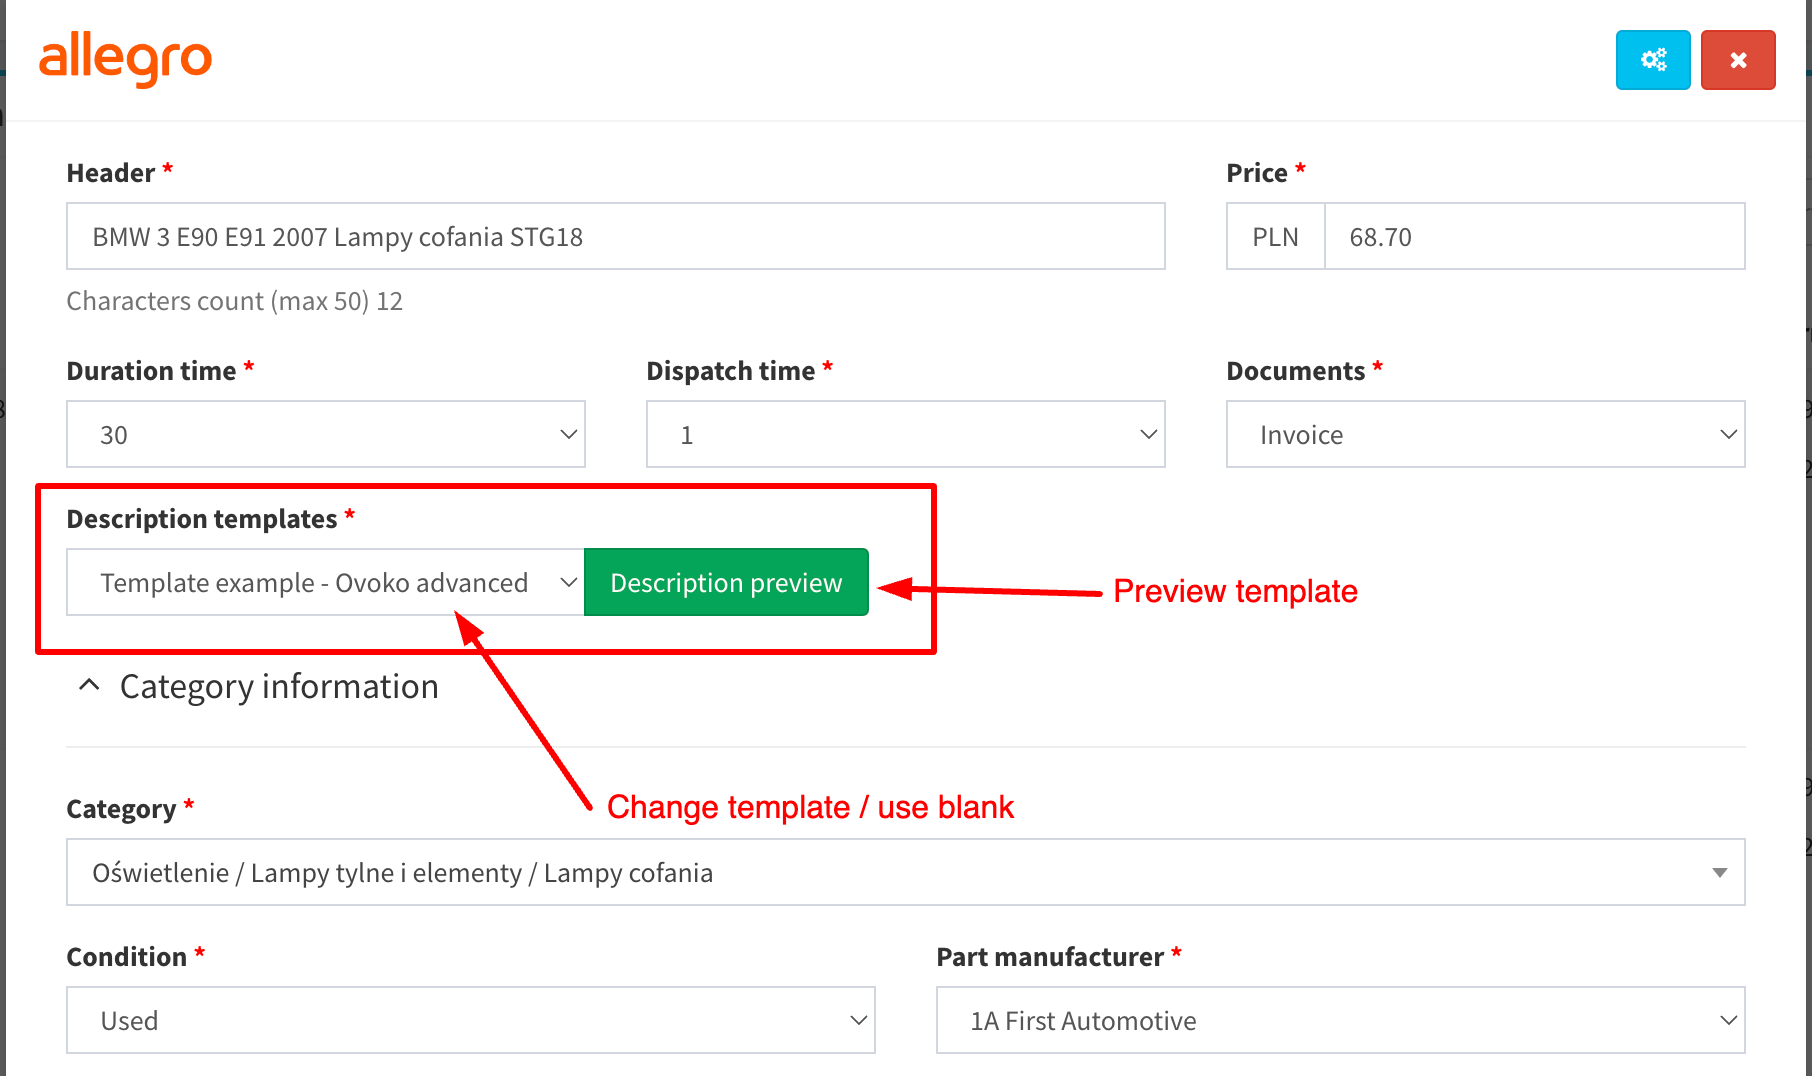Collapse the Category information chevron
The image size is (1812, 1076).
[89, 686]
